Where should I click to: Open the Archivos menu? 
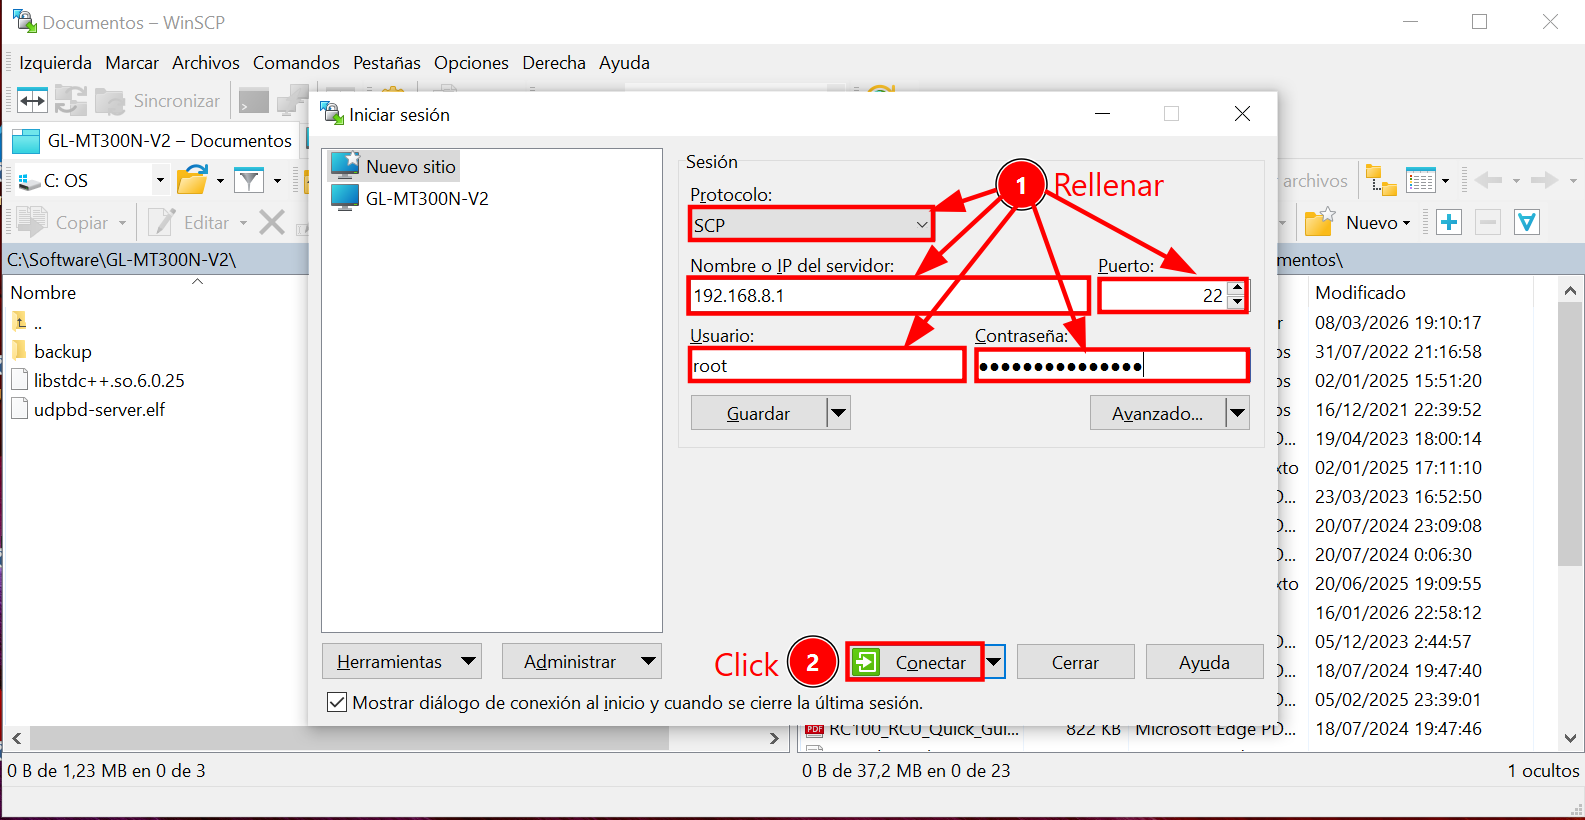click(x=206, y=63)
